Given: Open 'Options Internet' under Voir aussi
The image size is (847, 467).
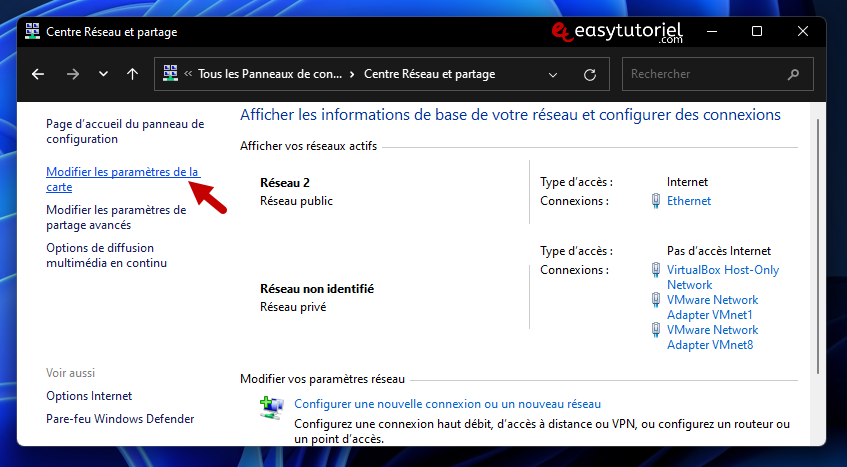Looking at the screenshot, I should [89, 396].
